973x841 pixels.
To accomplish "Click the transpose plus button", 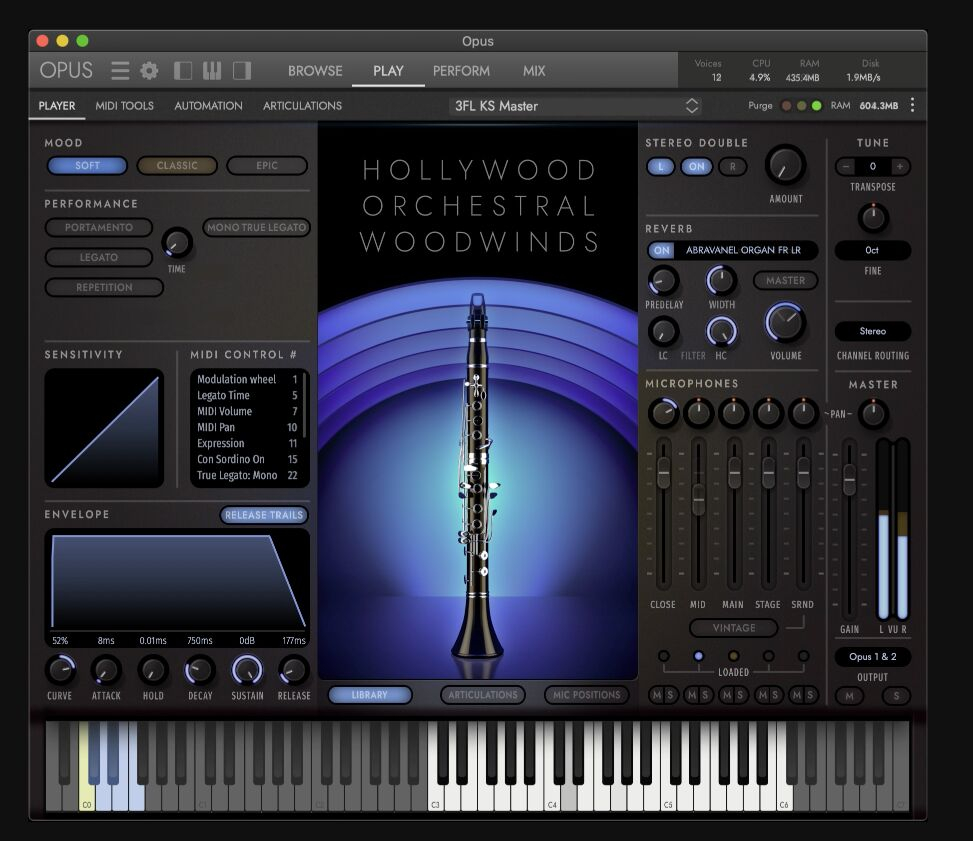I will (900, 166).
